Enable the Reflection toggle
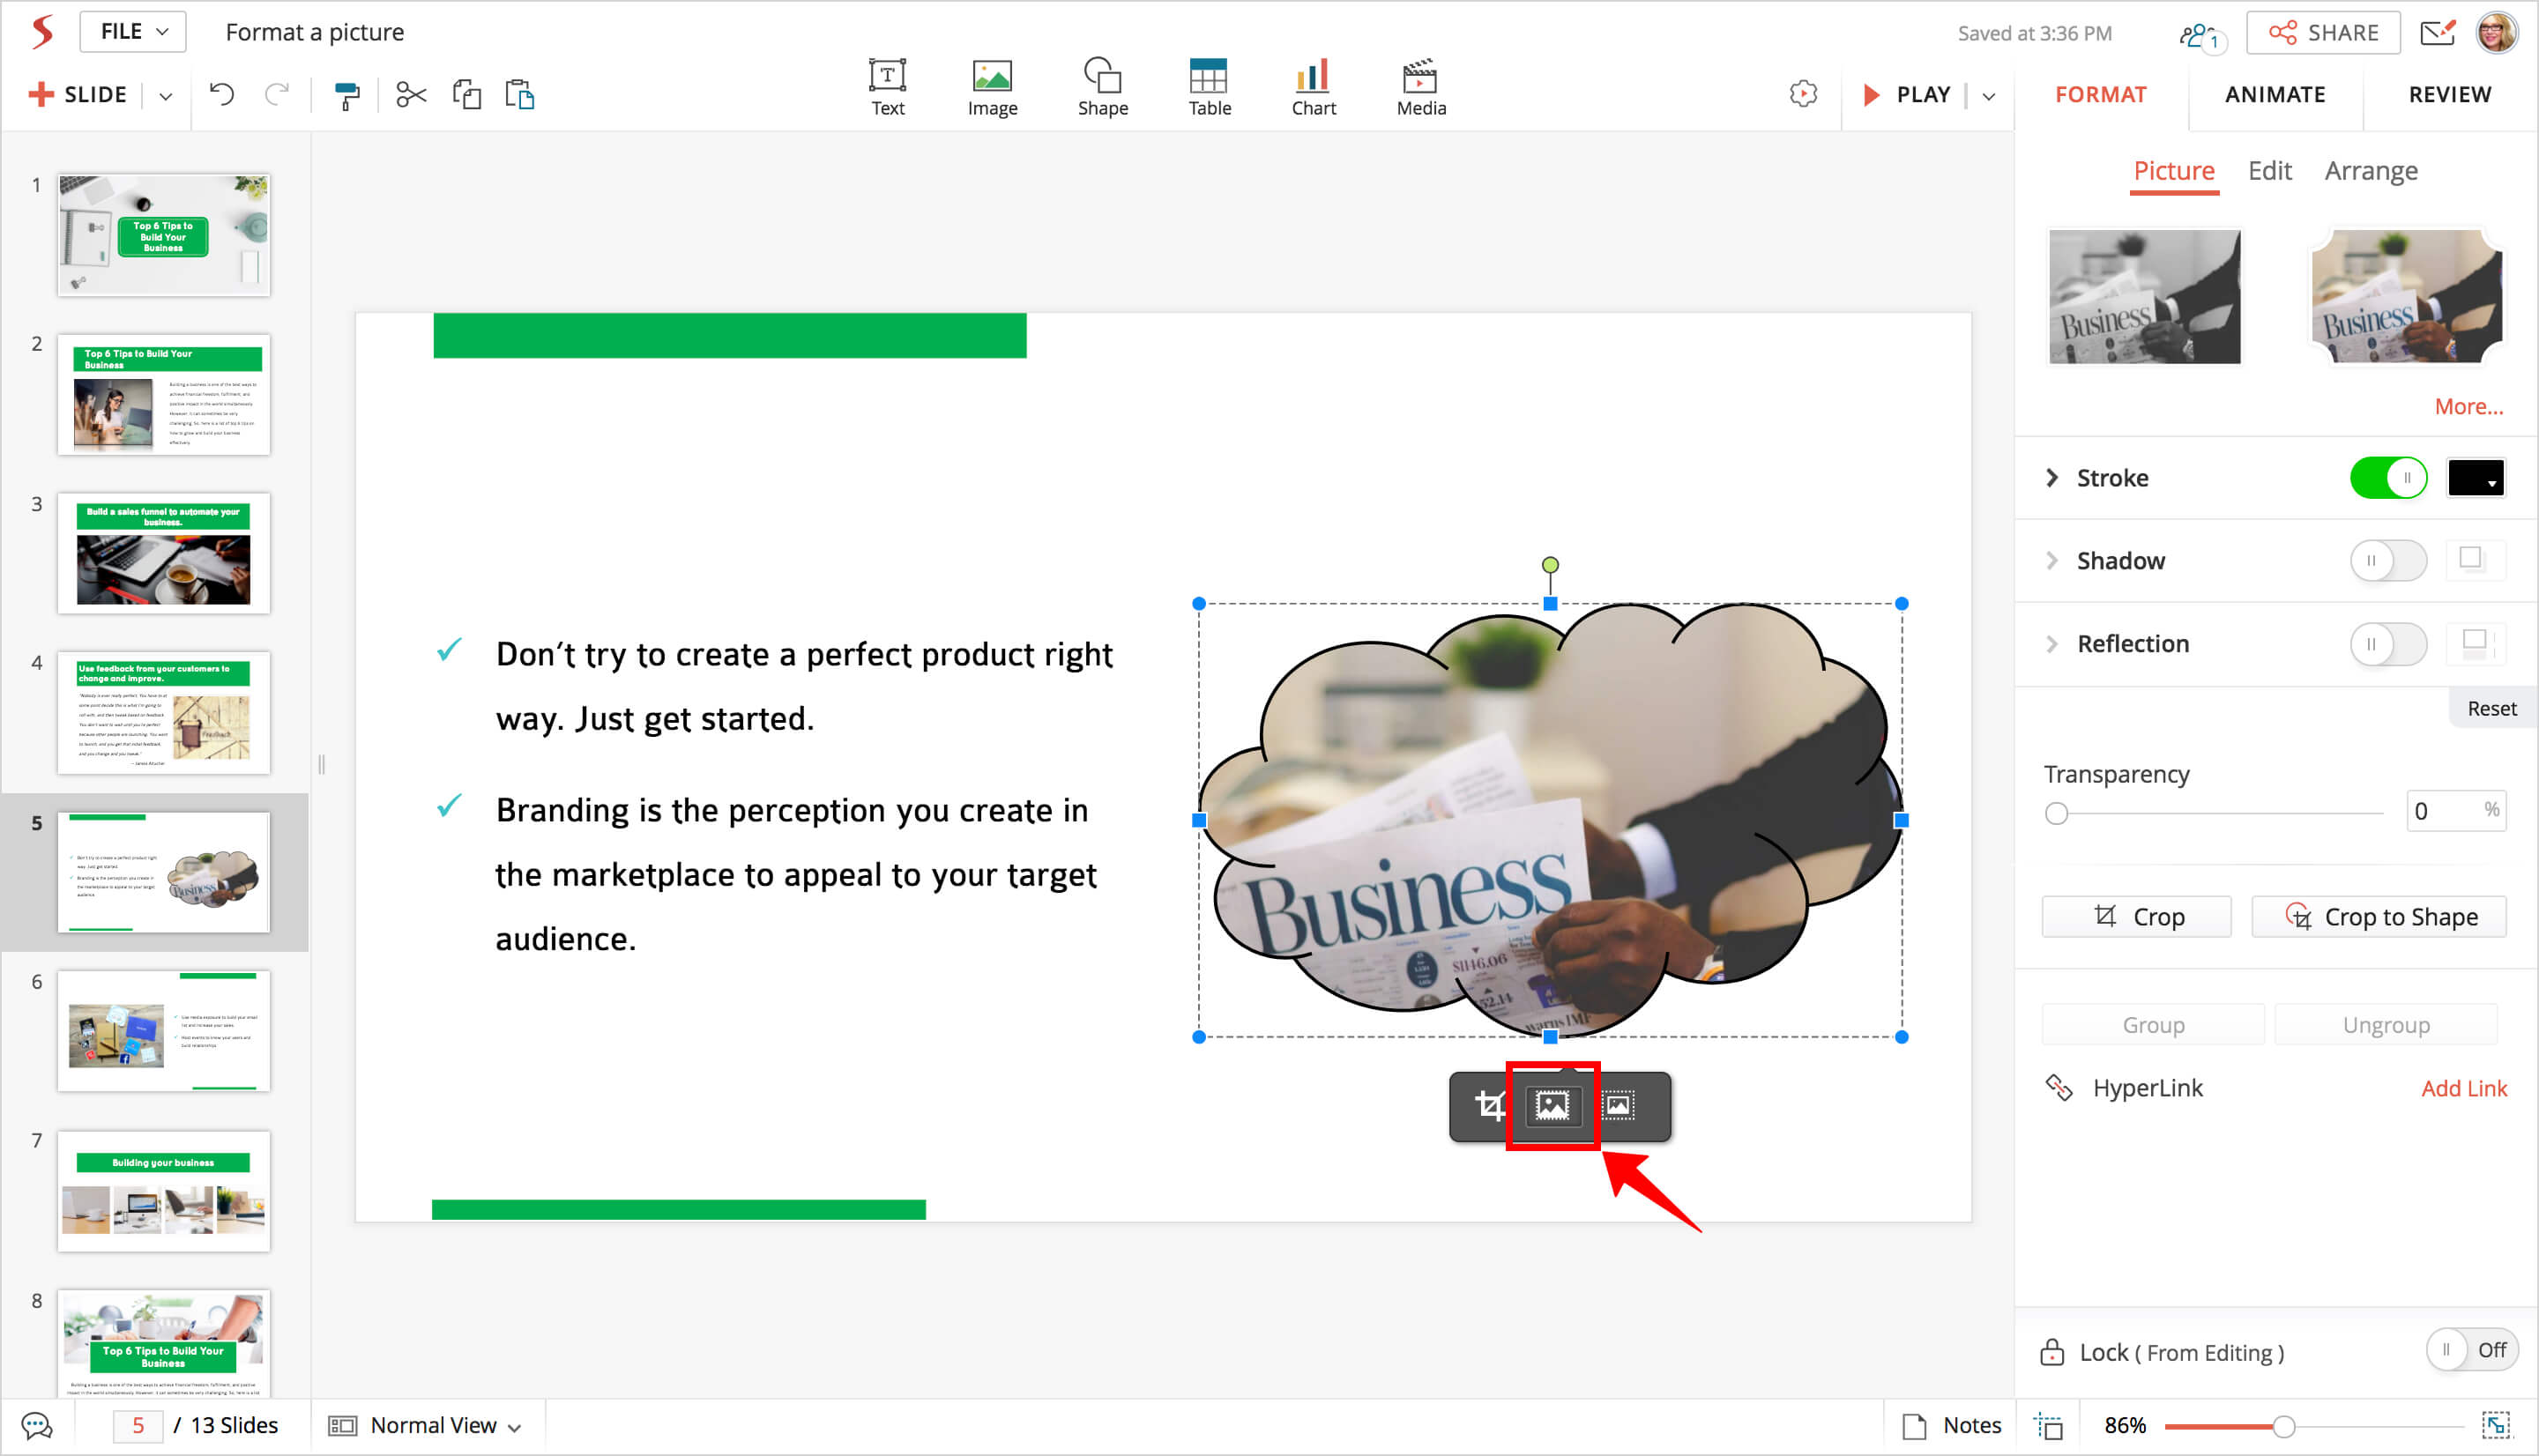Image resolution: width=2539 pixels, height=1456 pixels. (2387, 644)
